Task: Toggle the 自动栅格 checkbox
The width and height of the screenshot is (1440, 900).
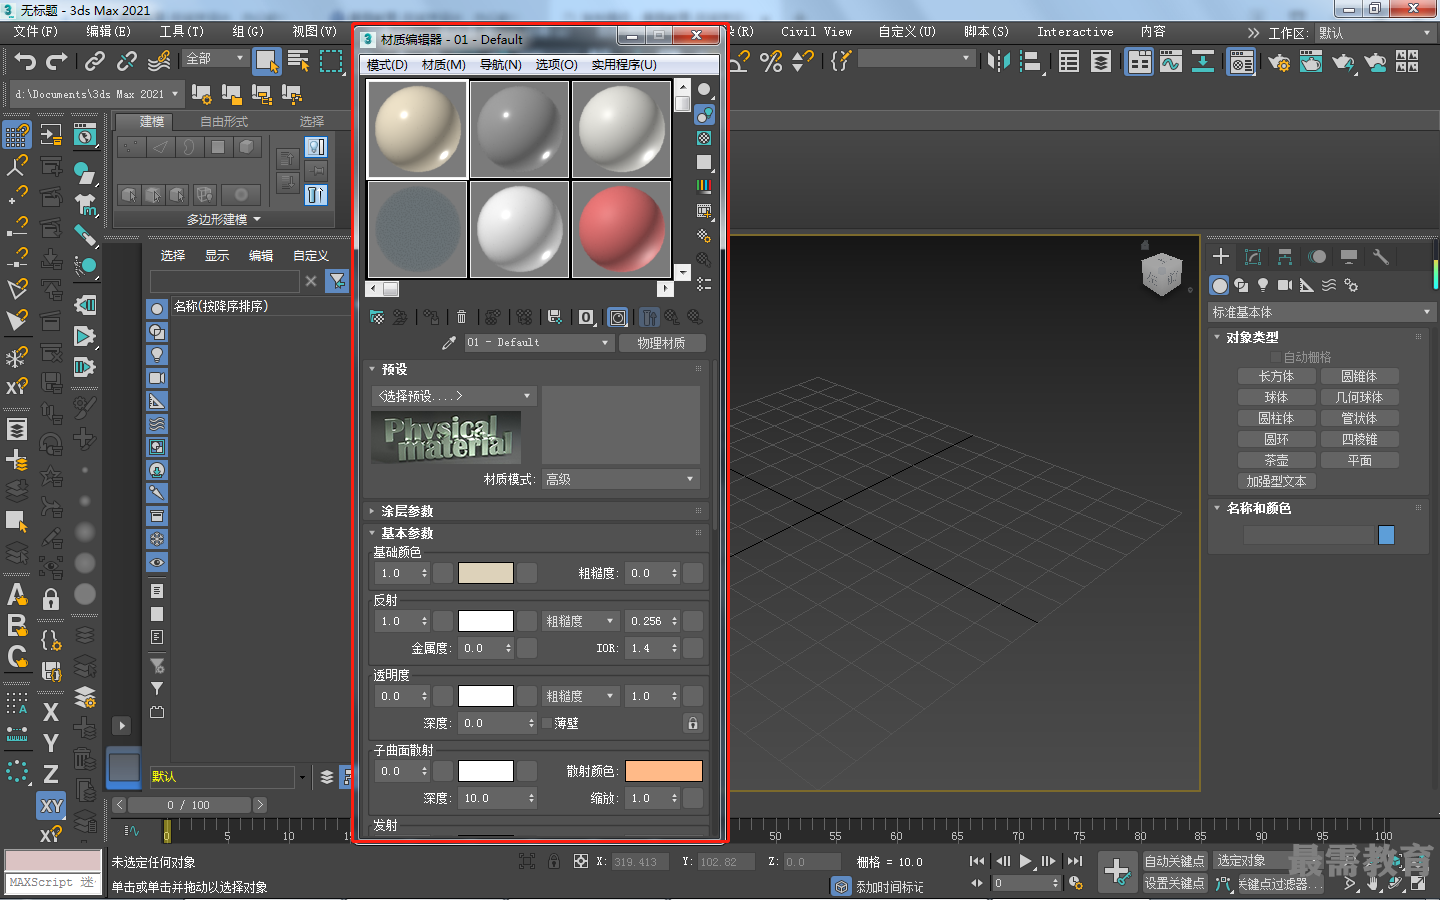Action: [1276, 357]
